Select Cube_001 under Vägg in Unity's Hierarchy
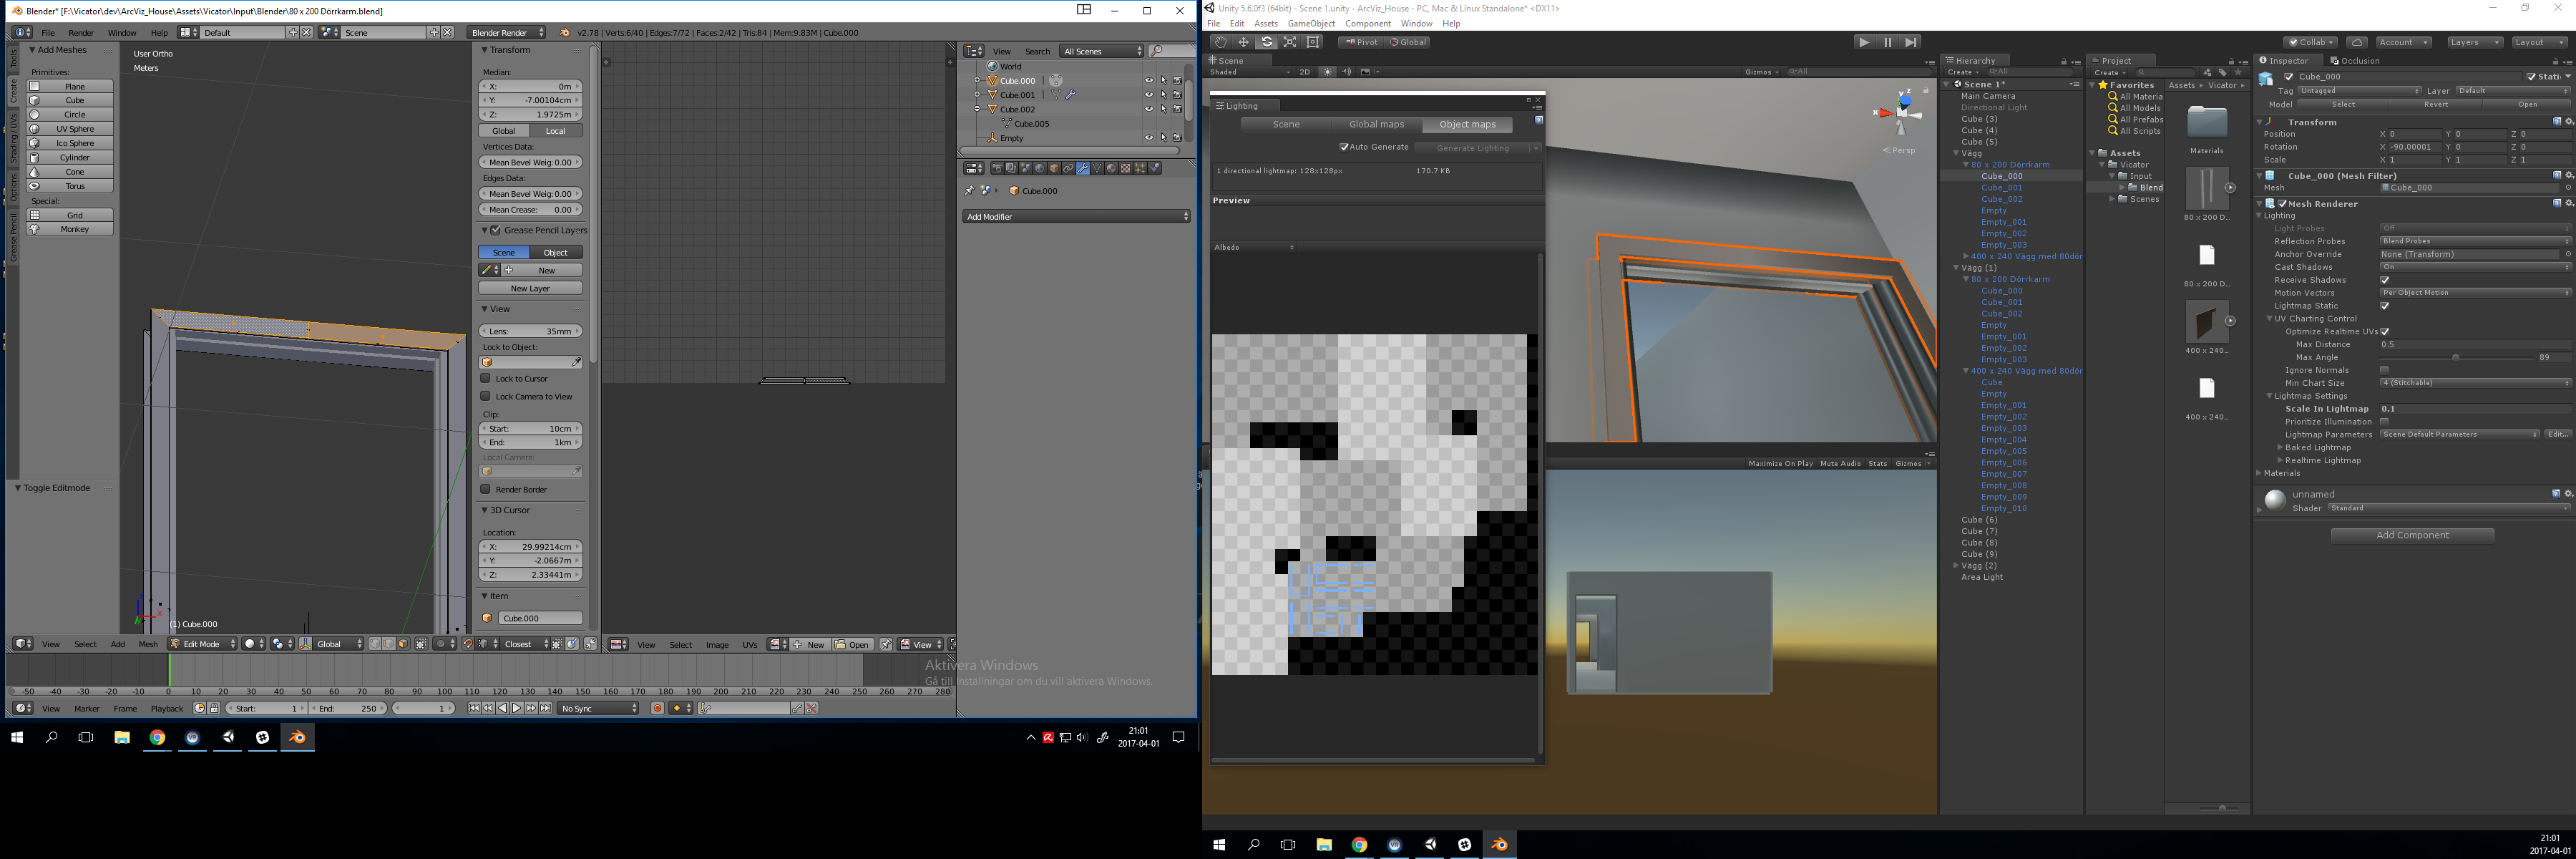 (2001, 187)
